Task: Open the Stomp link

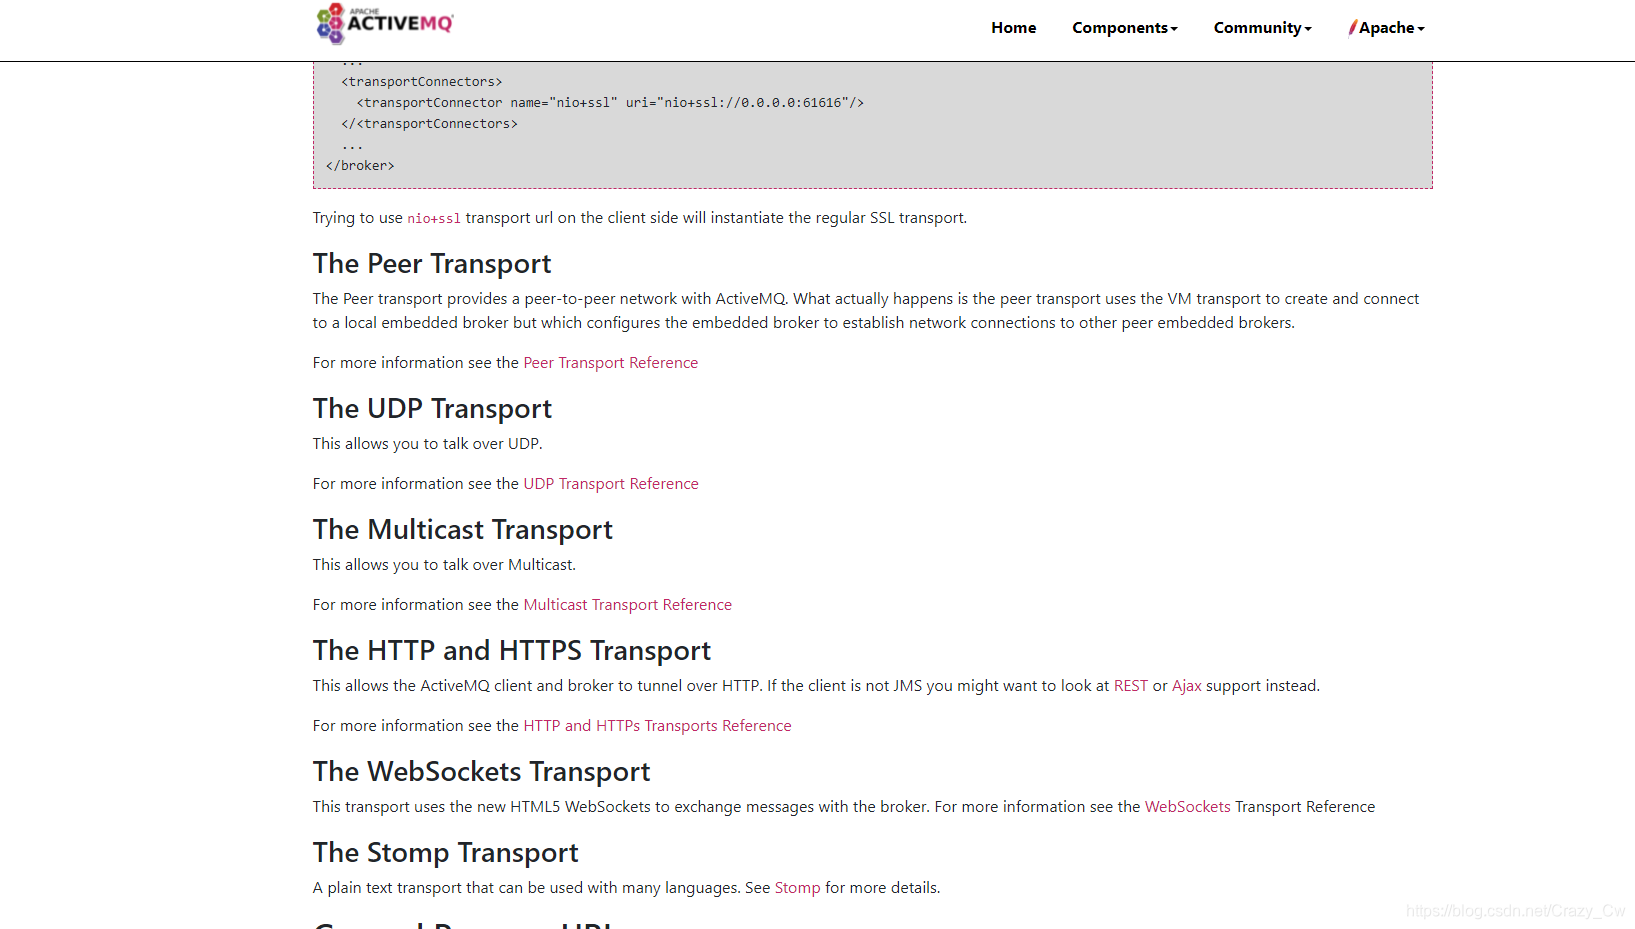Action: coord(797,888)
